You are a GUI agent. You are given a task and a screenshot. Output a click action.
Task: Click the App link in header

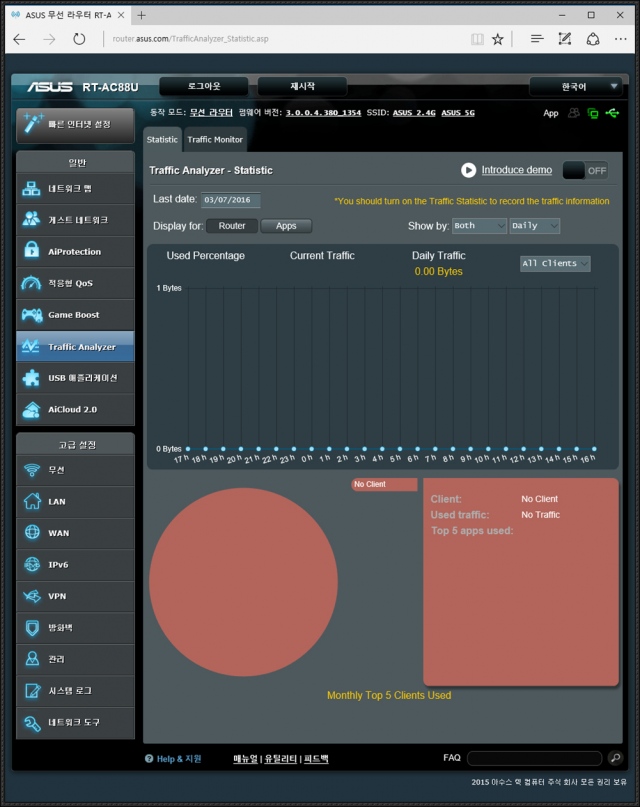click(550, 113)
